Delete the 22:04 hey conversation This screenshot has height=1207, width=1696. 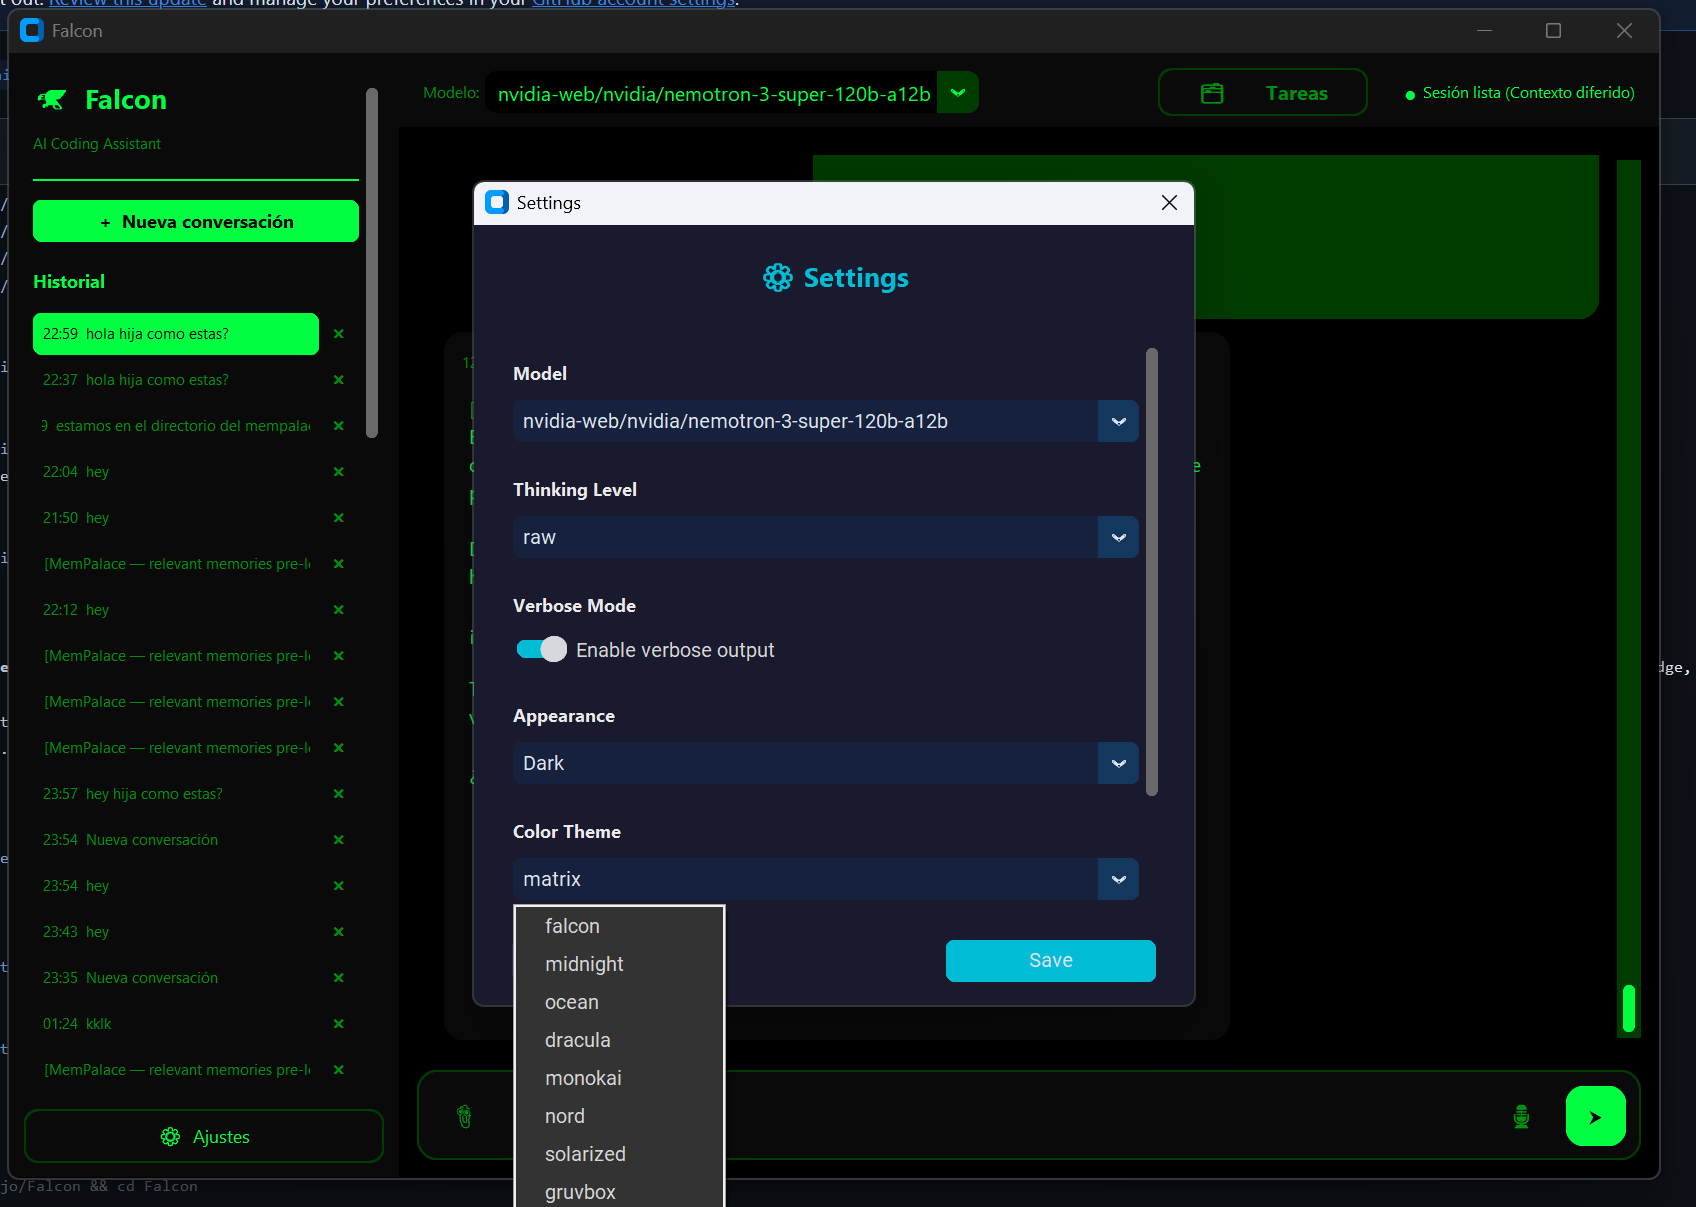coord(339,472)
